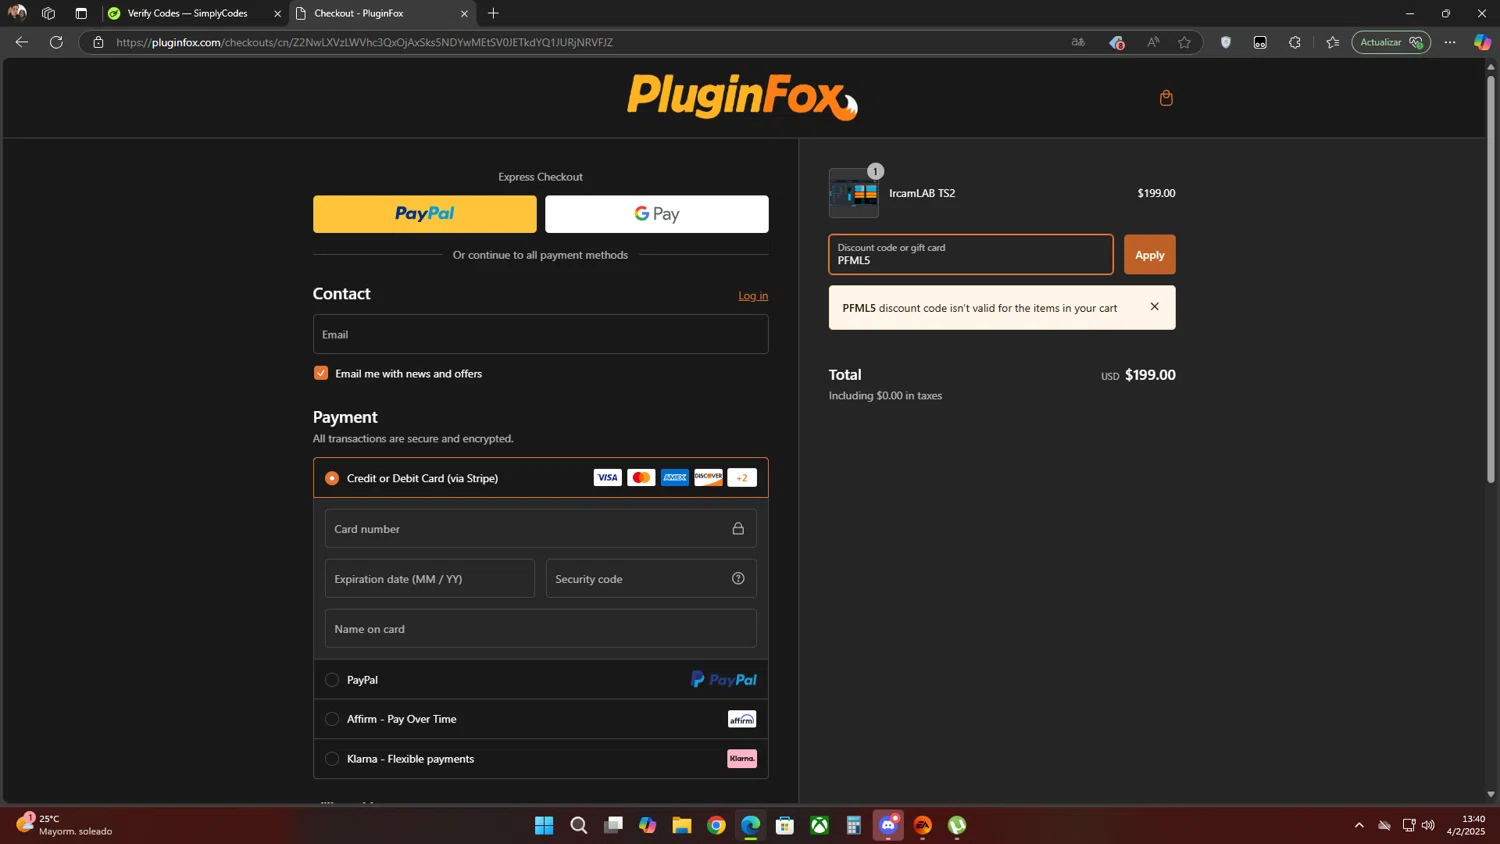Click the Affirm logo badge
Image resolution: width=1500 pixels, height=844 pixels.
point(742,719)
